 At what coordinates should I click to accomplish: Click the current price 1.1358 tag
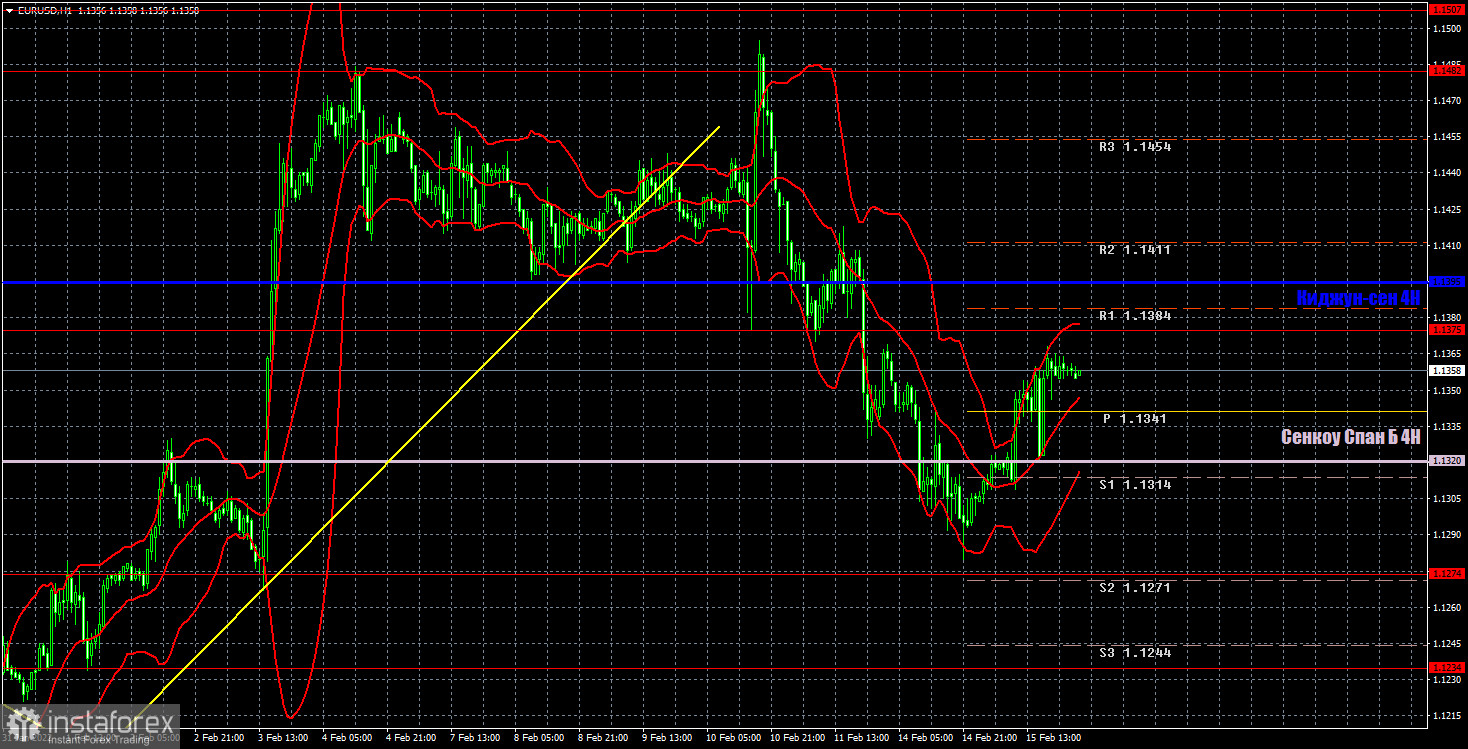coord(1447,370)
